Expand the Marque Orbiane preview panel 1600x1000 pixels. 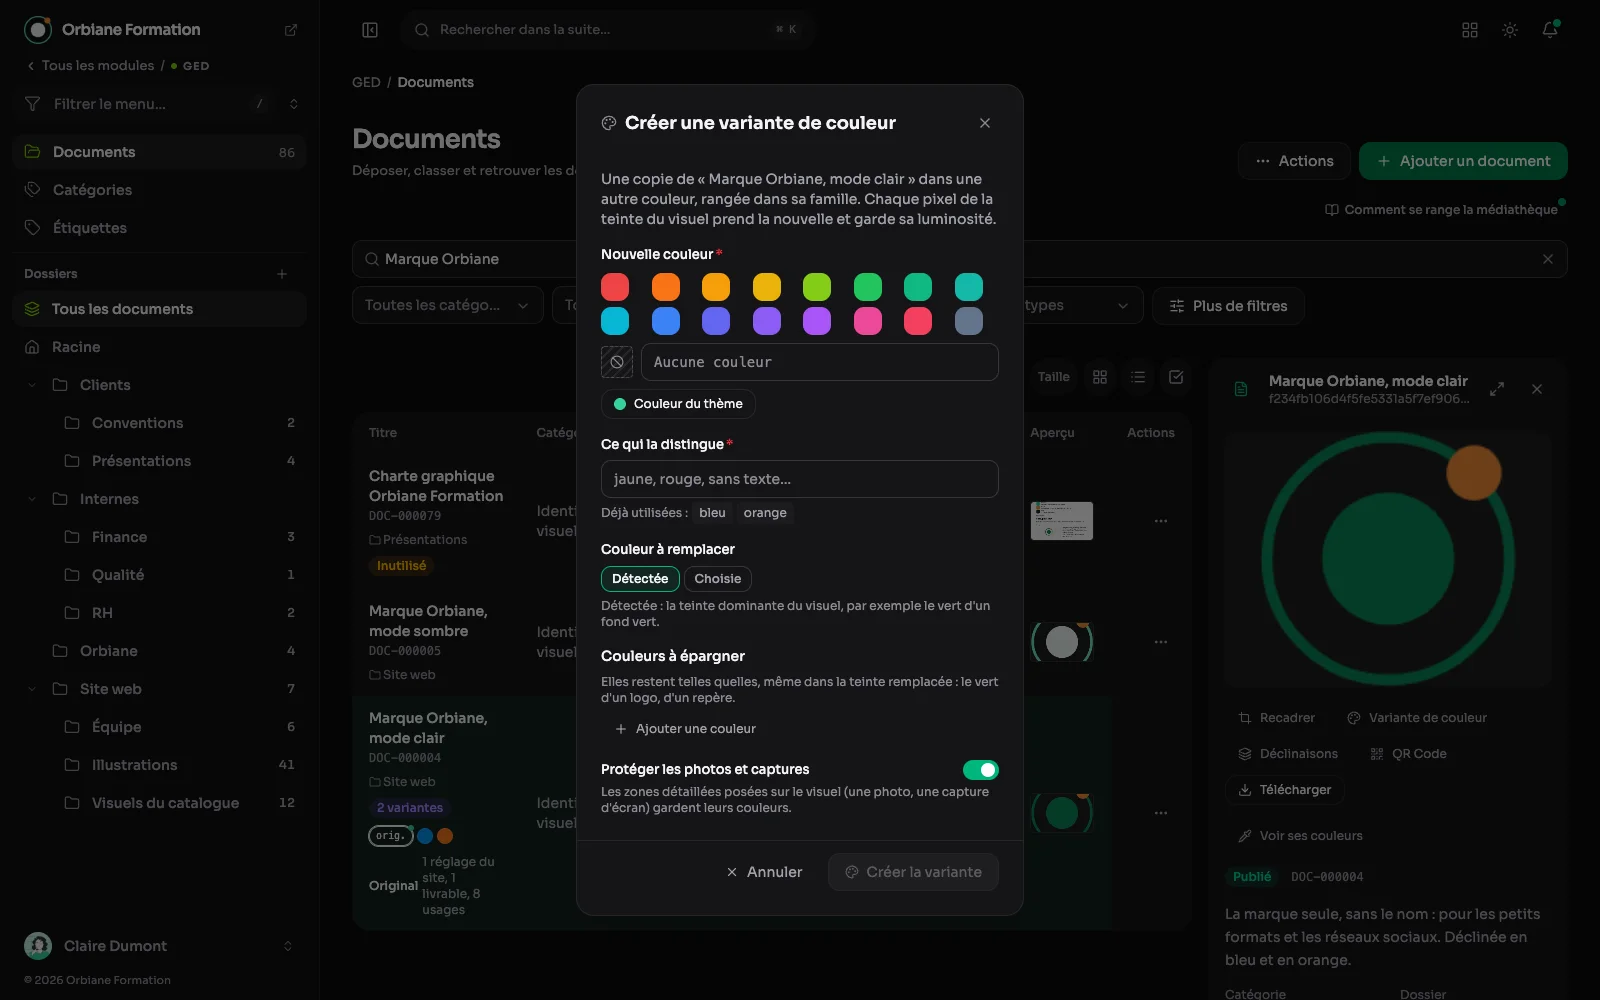[x=1497, y=389]
